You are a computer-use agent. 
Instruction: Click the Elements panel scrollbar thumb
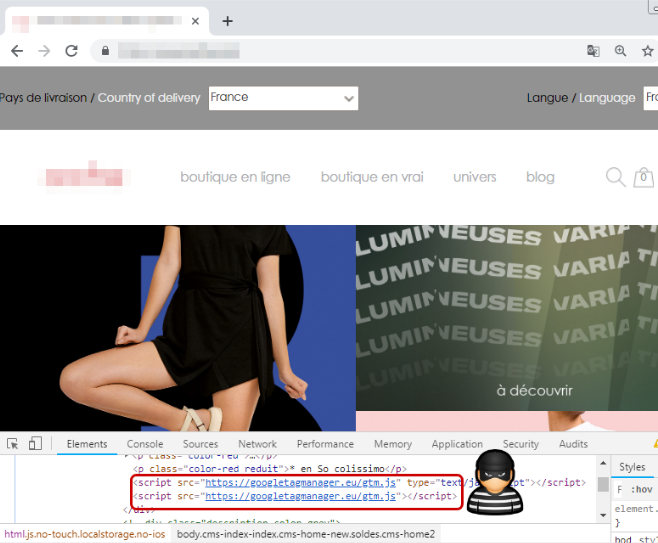click(x=603, y=484)
